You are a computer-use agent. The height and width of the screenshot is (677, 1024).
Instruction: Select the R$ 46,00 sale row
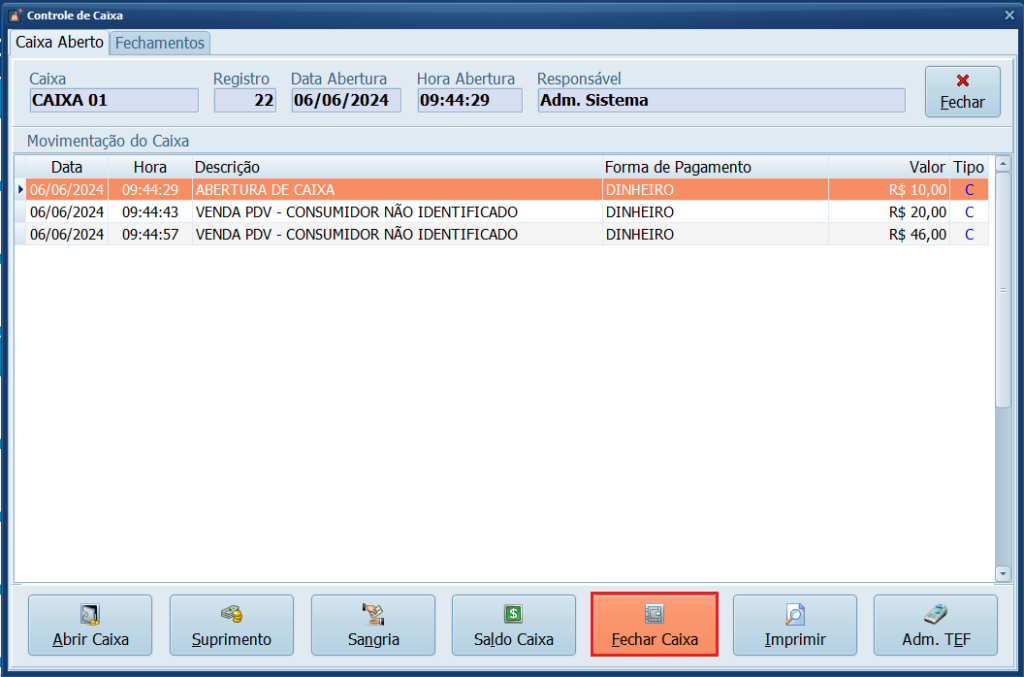point(400,234)
